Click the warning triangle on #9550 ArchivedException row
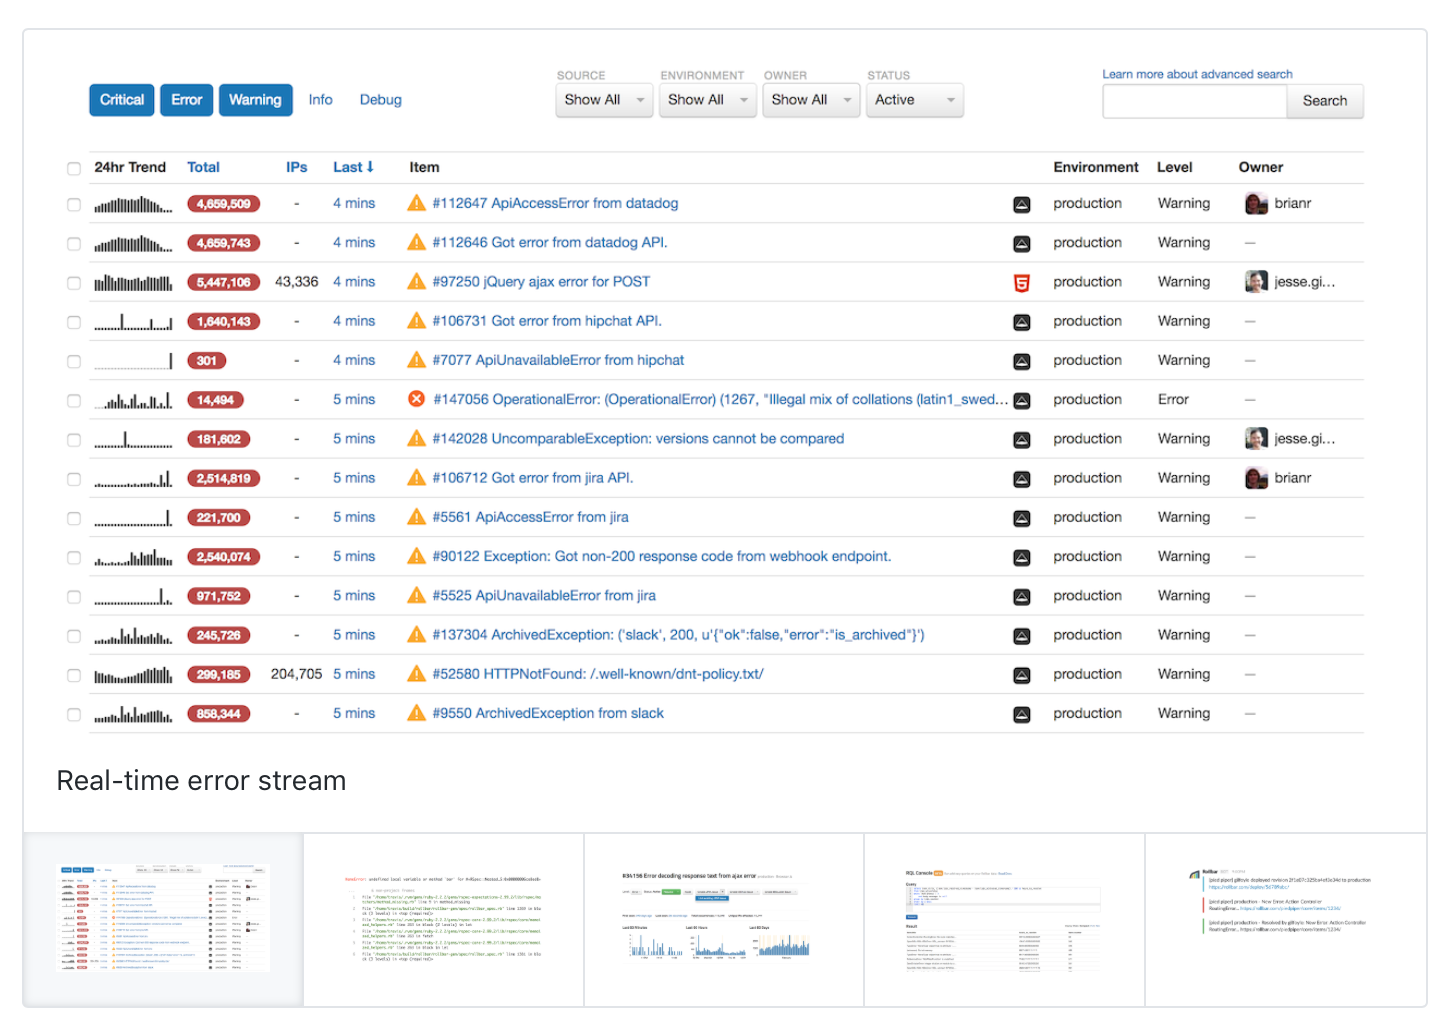 pos(416,713)
